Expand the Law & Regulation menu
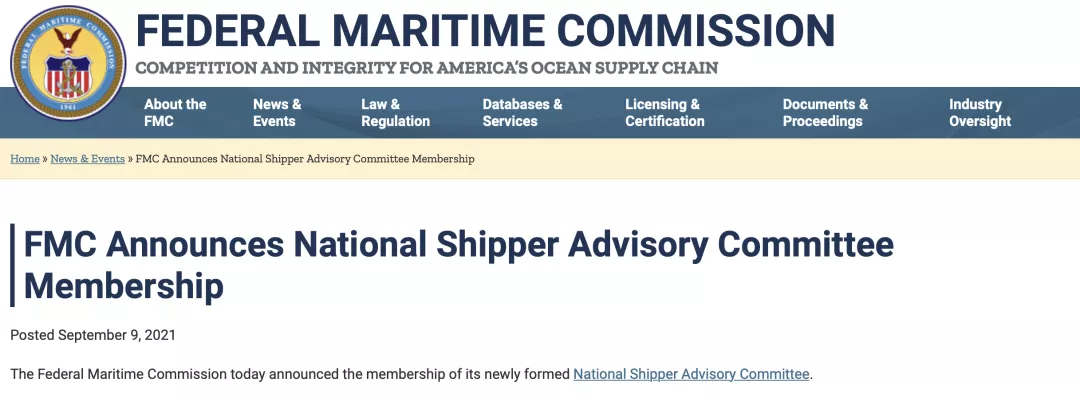Image resolution: width=1080 pixels, height=394 pixels. (395, 113)
